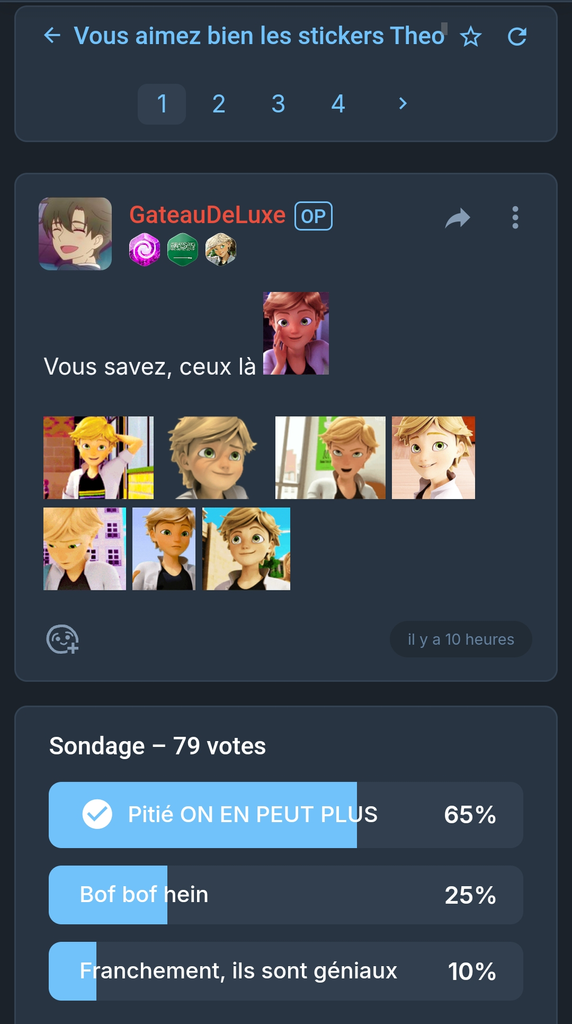Click the 'il y a 10 heures' timestamp
This screenshot has height=1024, width=572.
pyautogui.click(x=461, y=639)
